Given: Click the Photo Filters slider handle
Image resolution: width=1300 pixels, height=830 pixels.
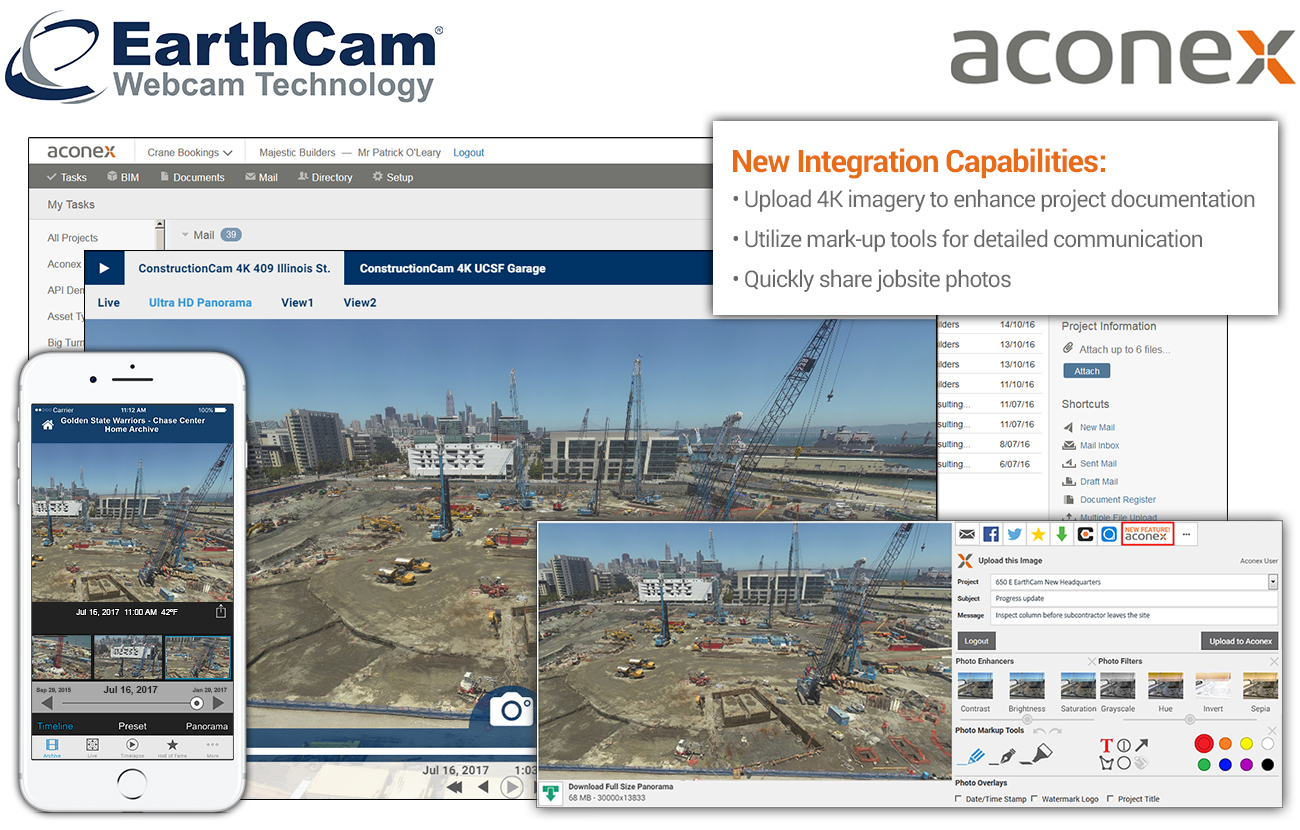Looking at the screenshot, I should coord(1189,719).
